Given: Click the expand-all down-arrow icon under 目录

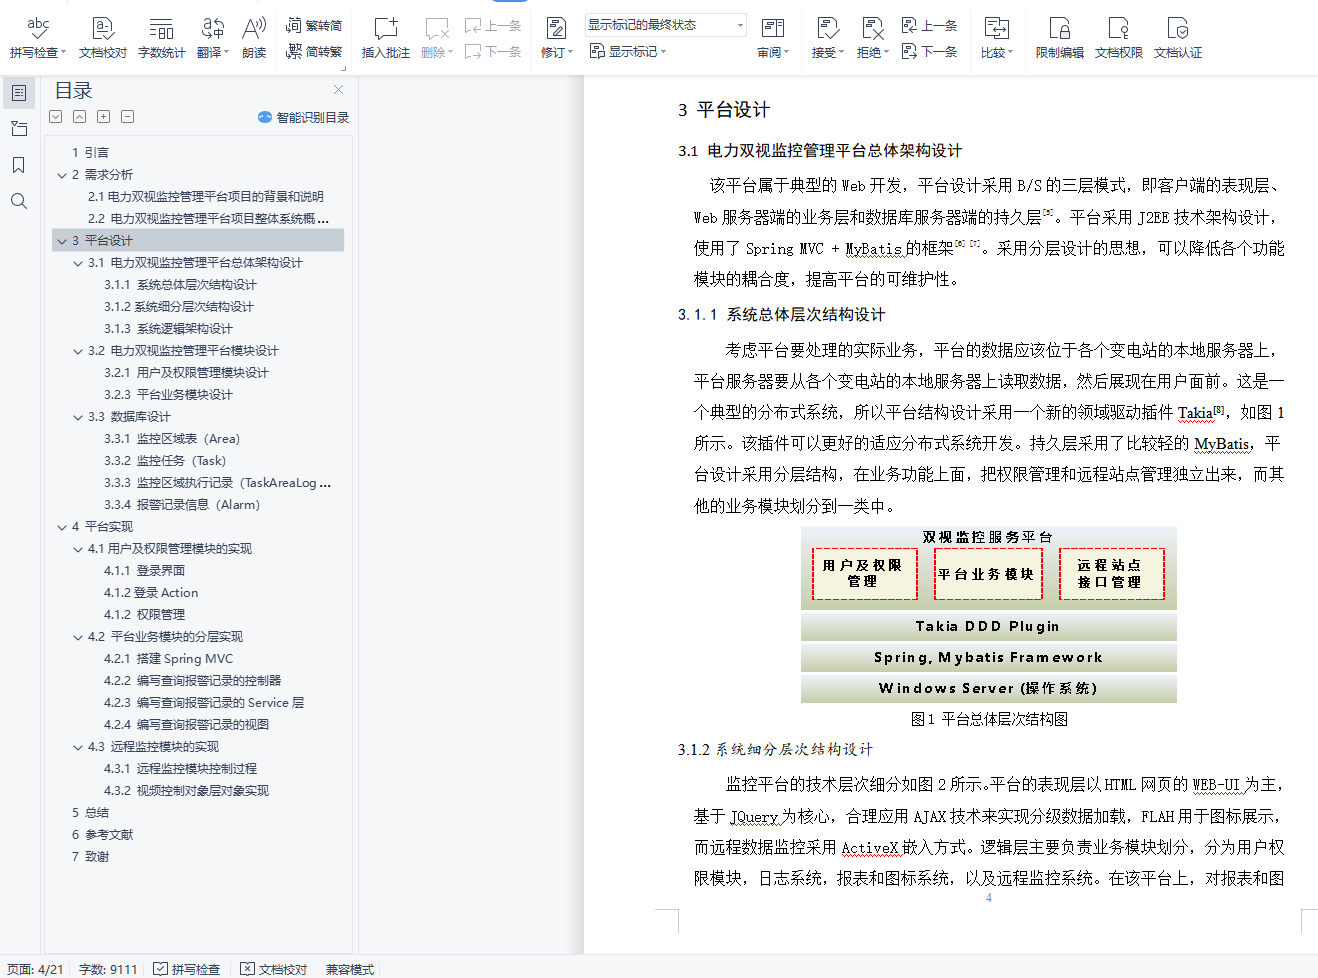Looking at the screenshot, I should pyautogui.click(x=56, y=116).
